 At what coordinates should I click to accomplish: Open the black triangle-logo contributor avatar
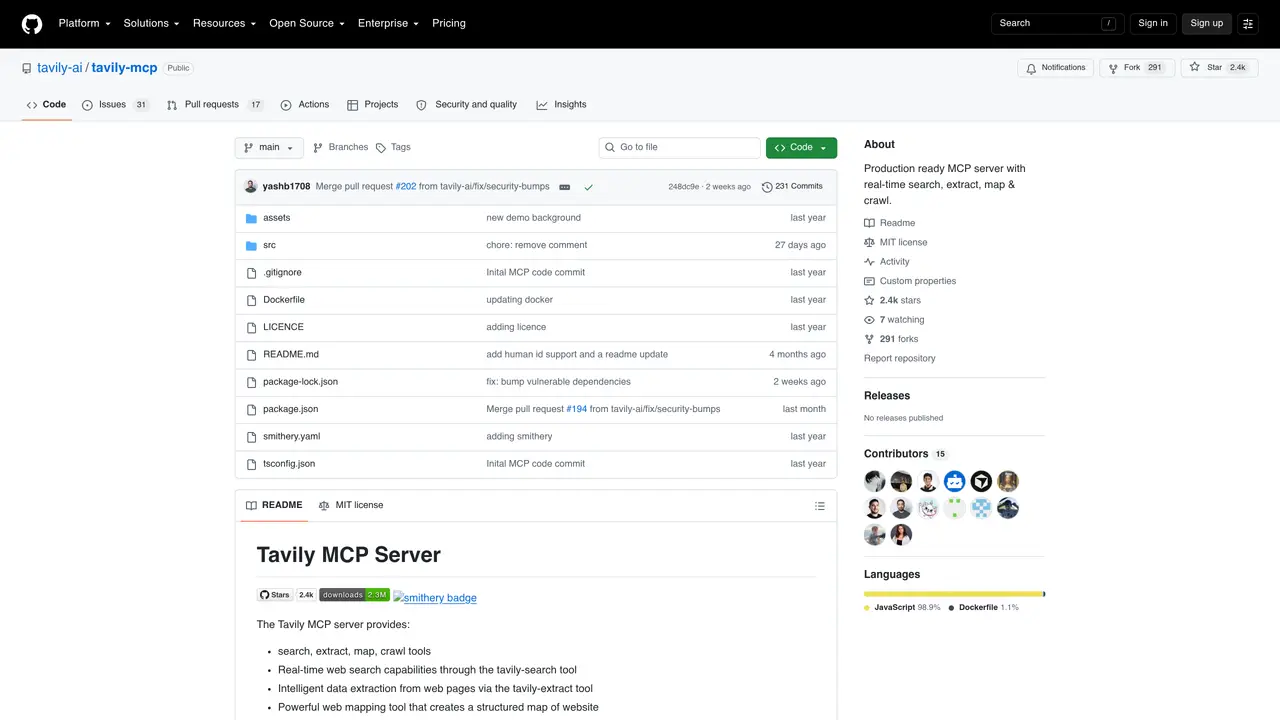981,482
